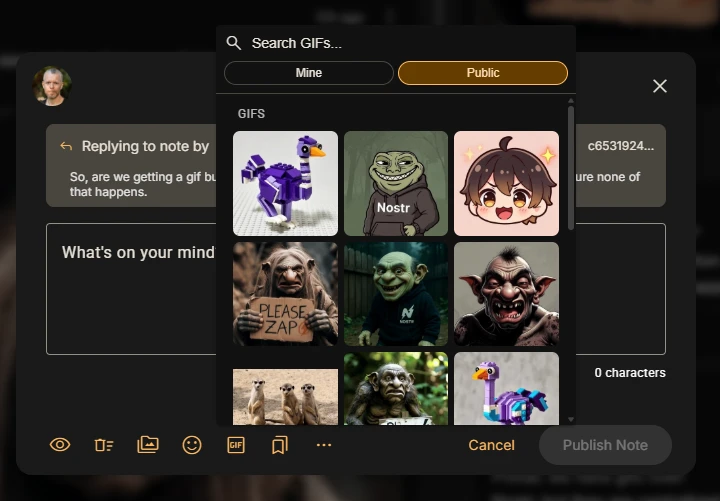Click the poll icon in composer toolbar
Image resolution: width=720 pixels, height=501 pixels.
[x=104, y=445]
